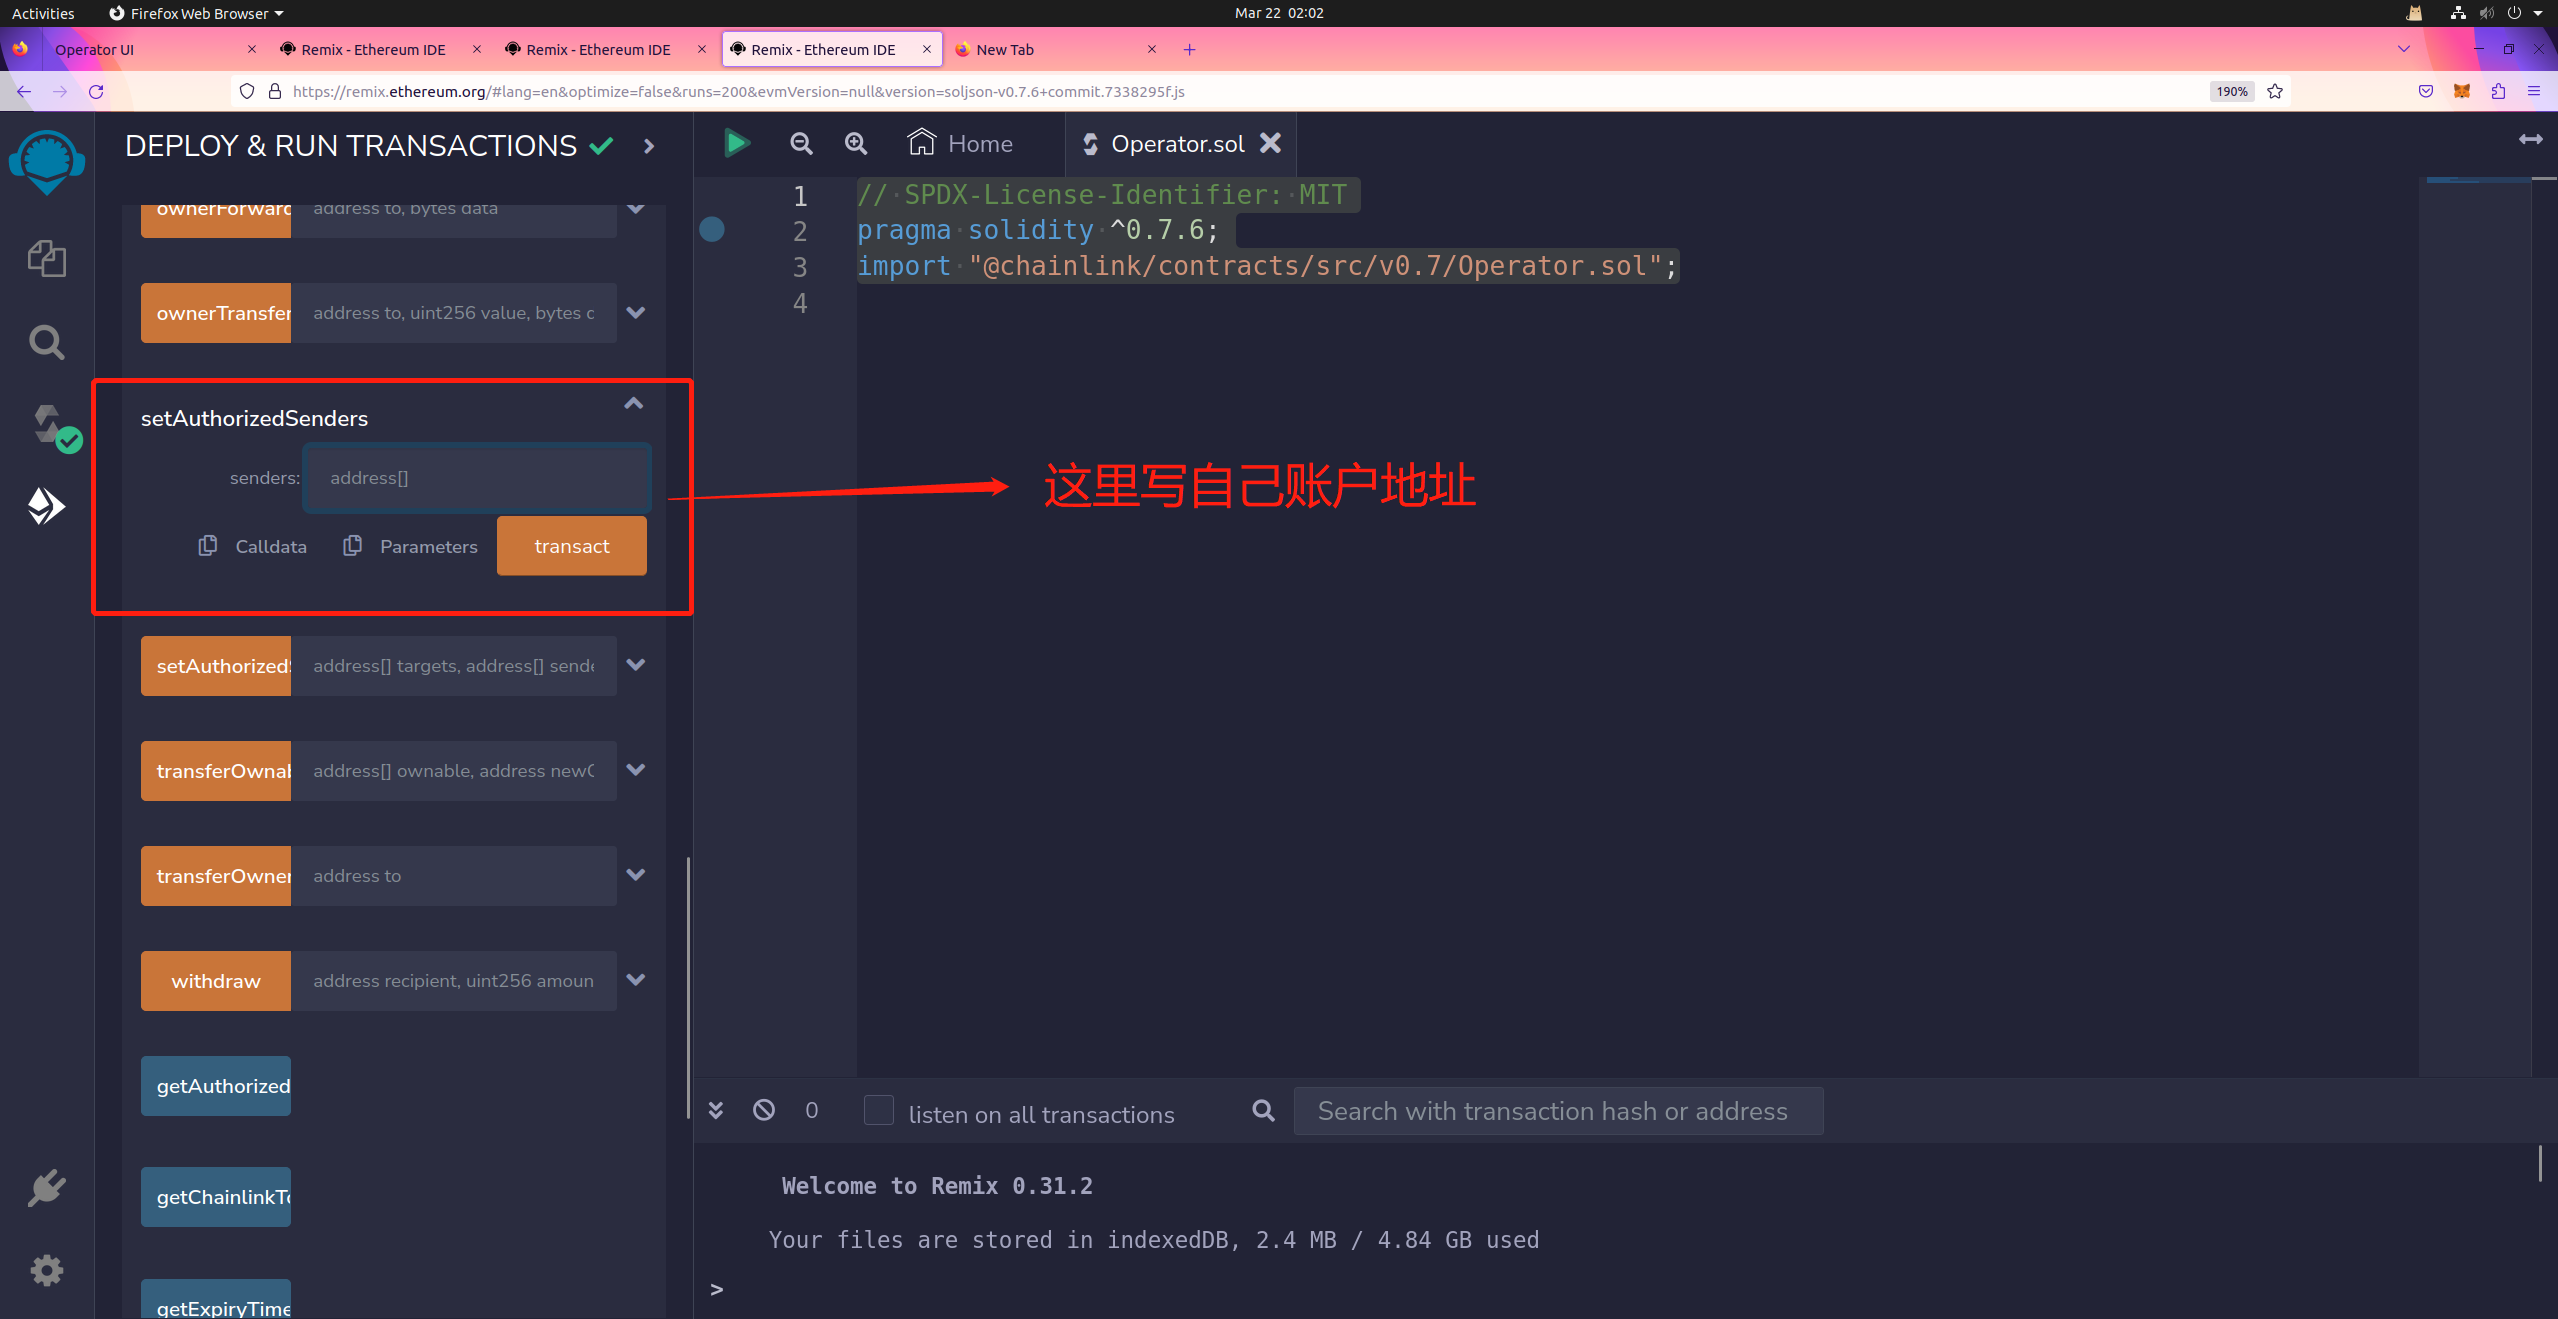
Task: Copy the Calldata for setAuthorizedSenders
Action: (x=252, y=546)
